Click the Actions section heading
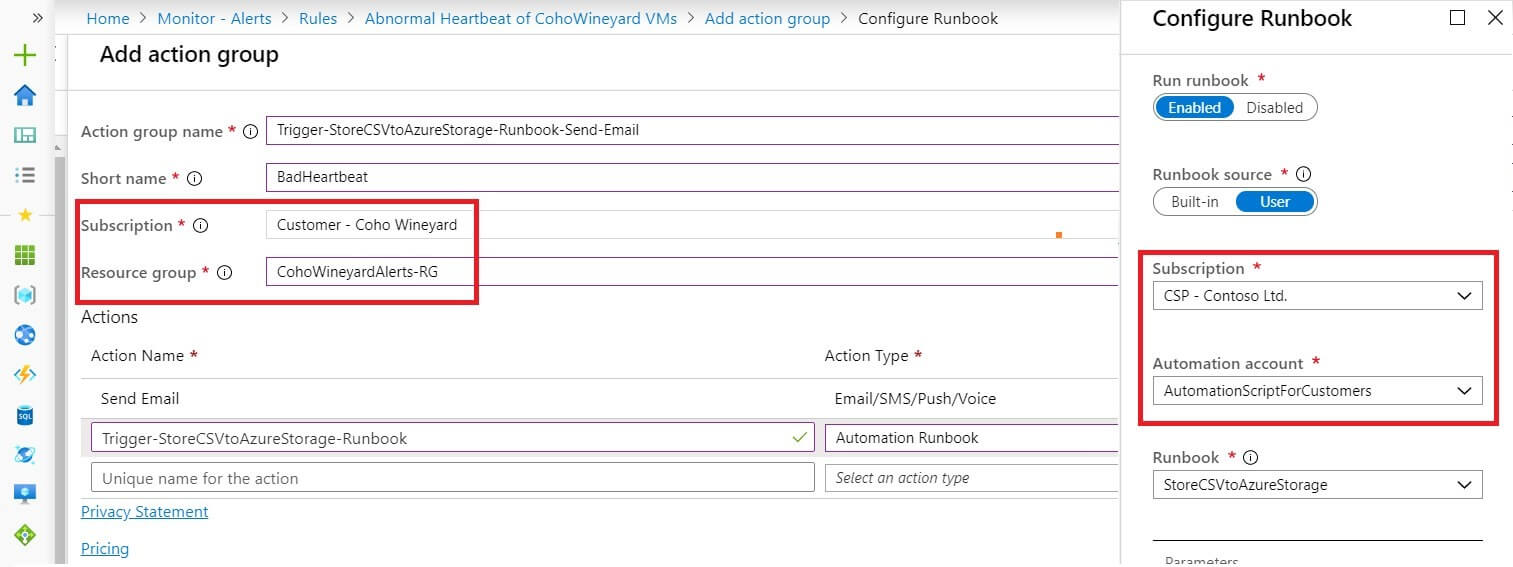Viewport: 1513px width, 567px height. tap(109, 317)
